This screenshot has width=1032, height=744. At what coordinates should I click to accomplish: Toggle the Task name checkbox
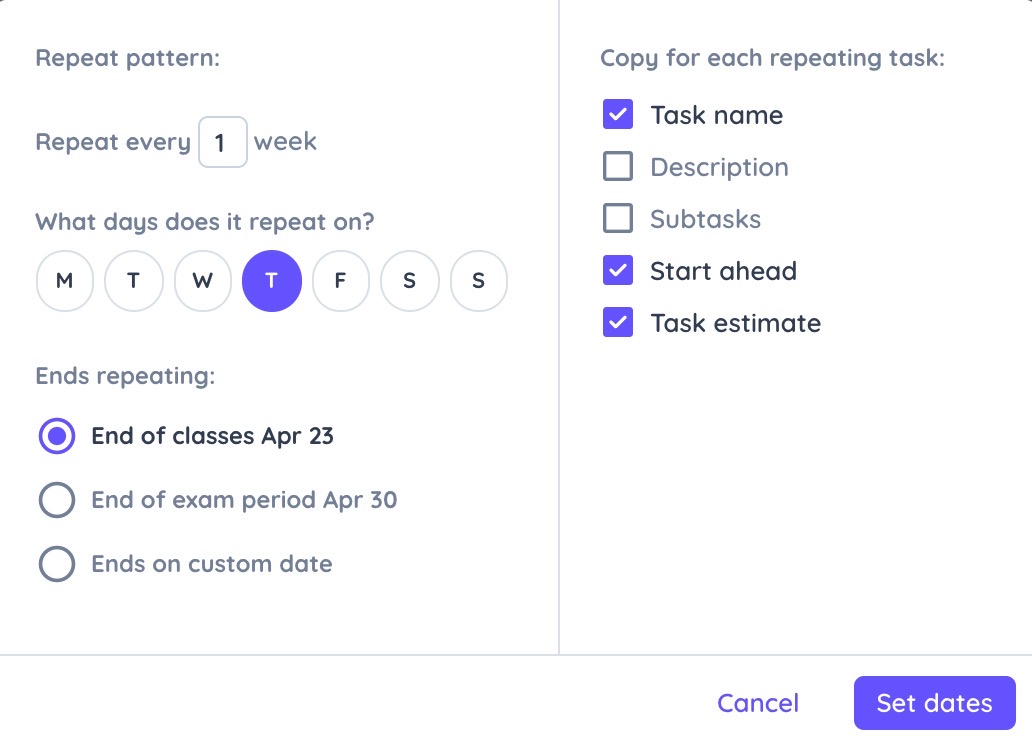617,115
